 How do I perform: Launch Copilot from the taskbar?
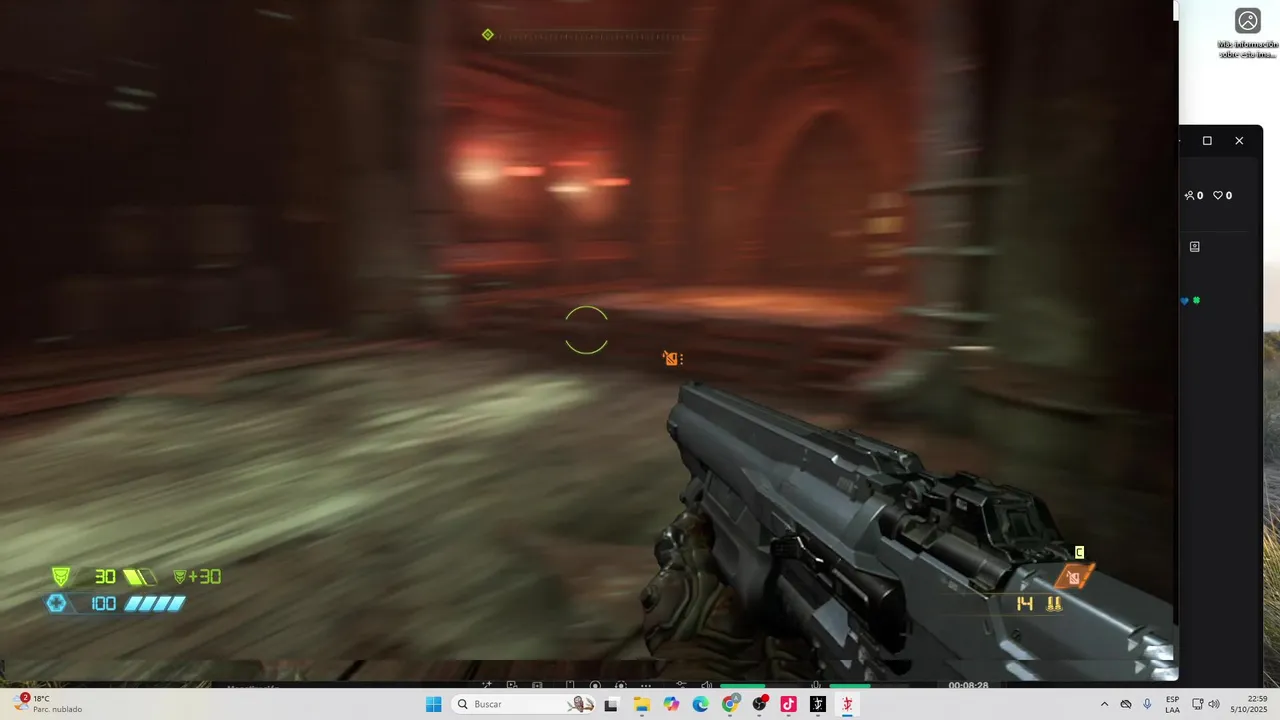click(x=671, y=704)
